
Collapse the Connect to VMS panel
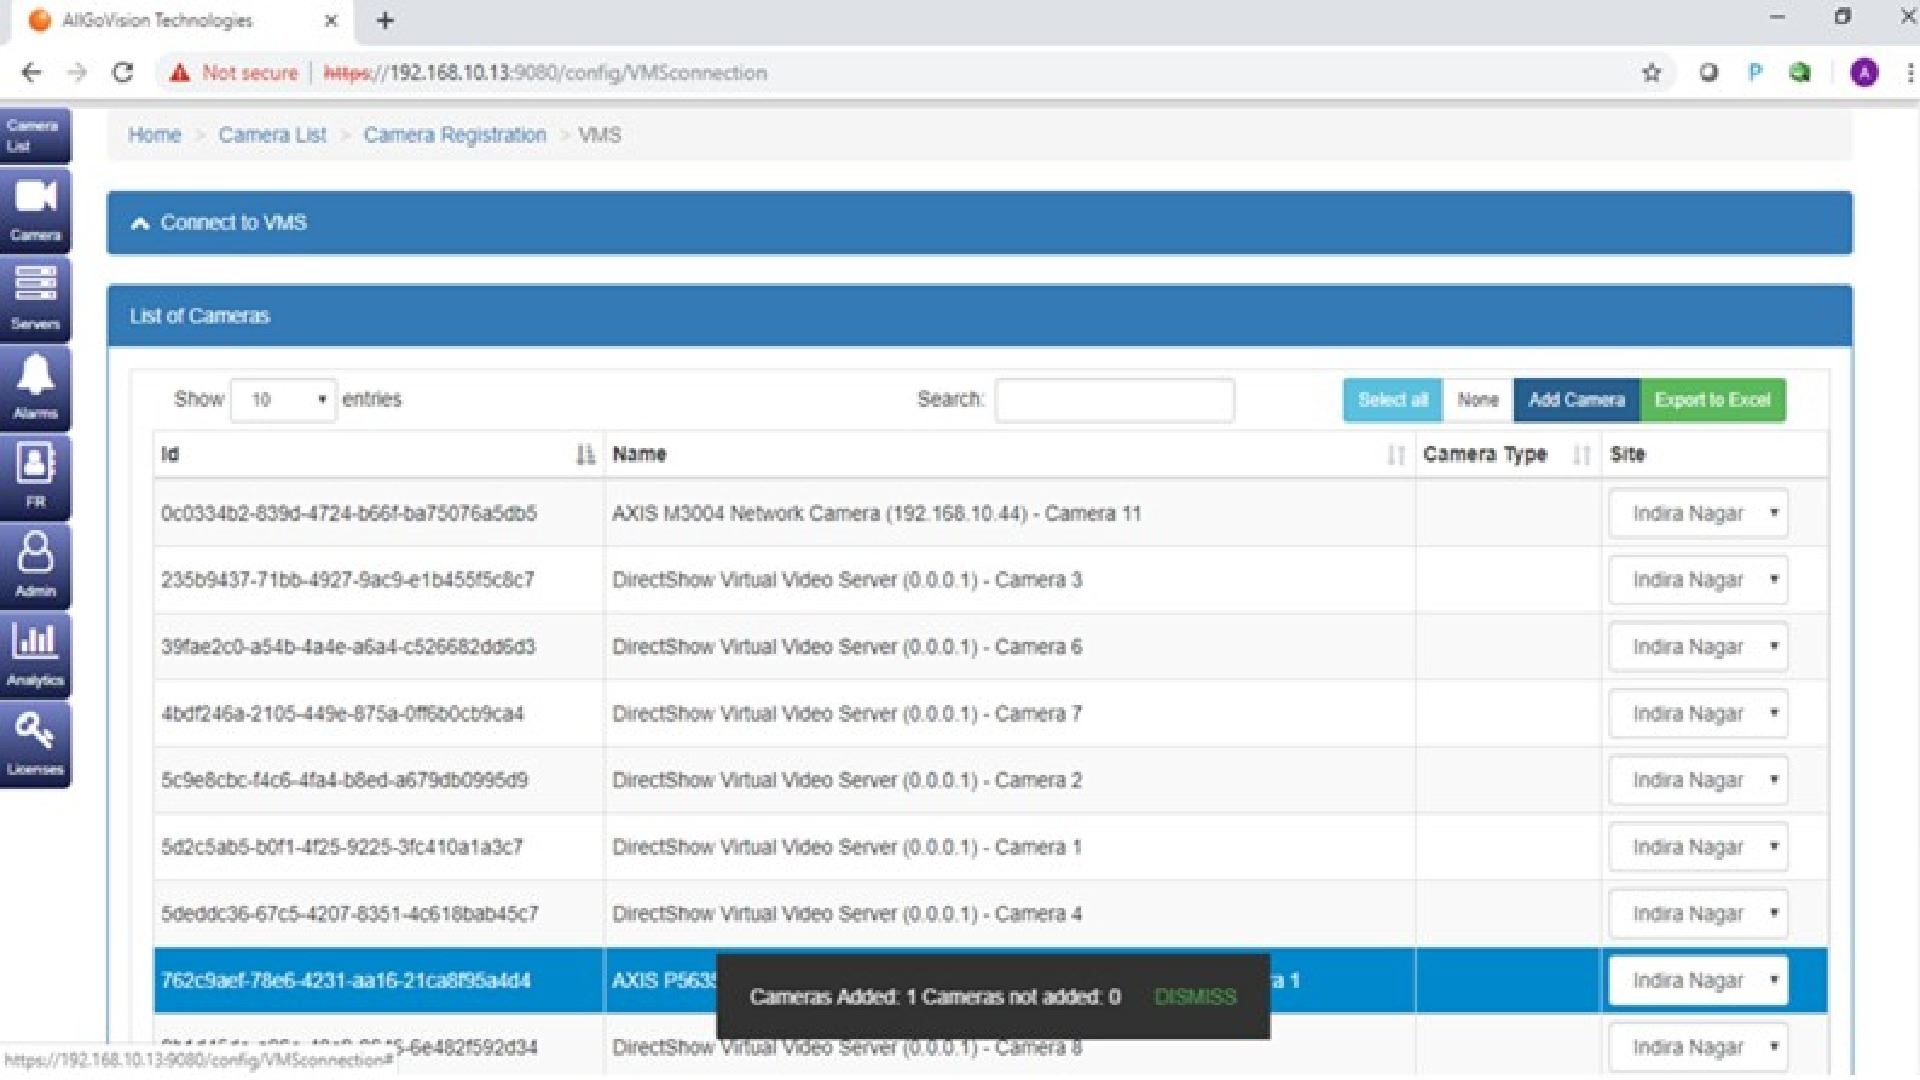click(x=979, y=223)
